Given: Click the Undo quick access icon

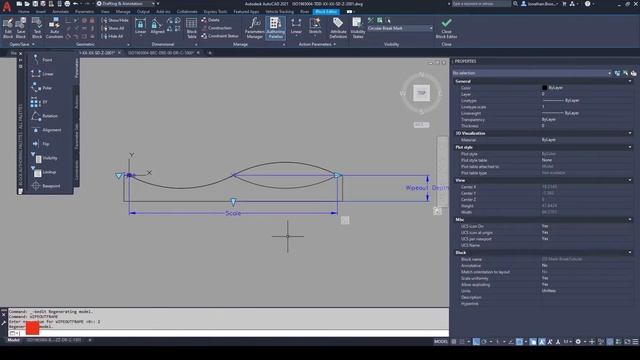Looking at the screenshot, I should pos(76,4).
